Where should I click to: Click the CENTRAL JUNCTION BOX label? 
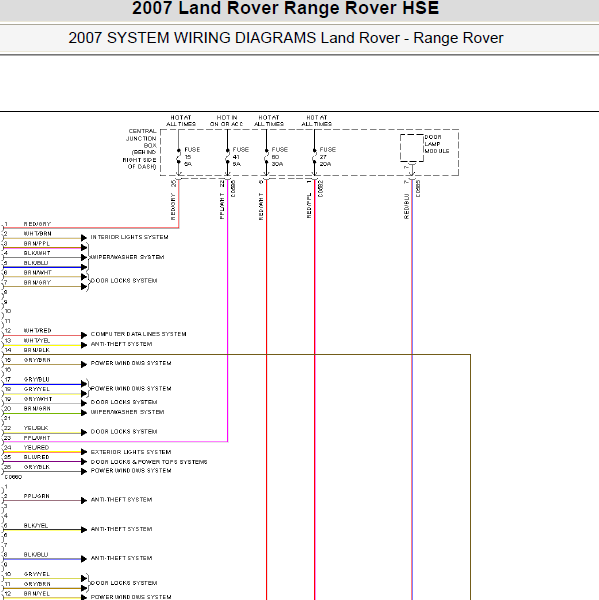pyautogui.click(x=139, y=149)
